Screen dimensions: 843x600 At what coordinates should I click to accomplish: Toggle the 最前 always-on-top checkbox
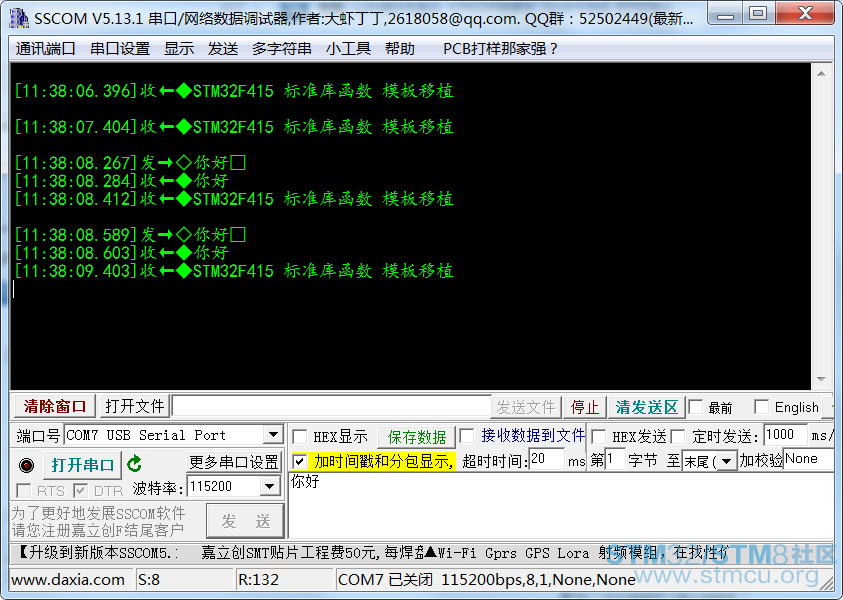point(696,407)
